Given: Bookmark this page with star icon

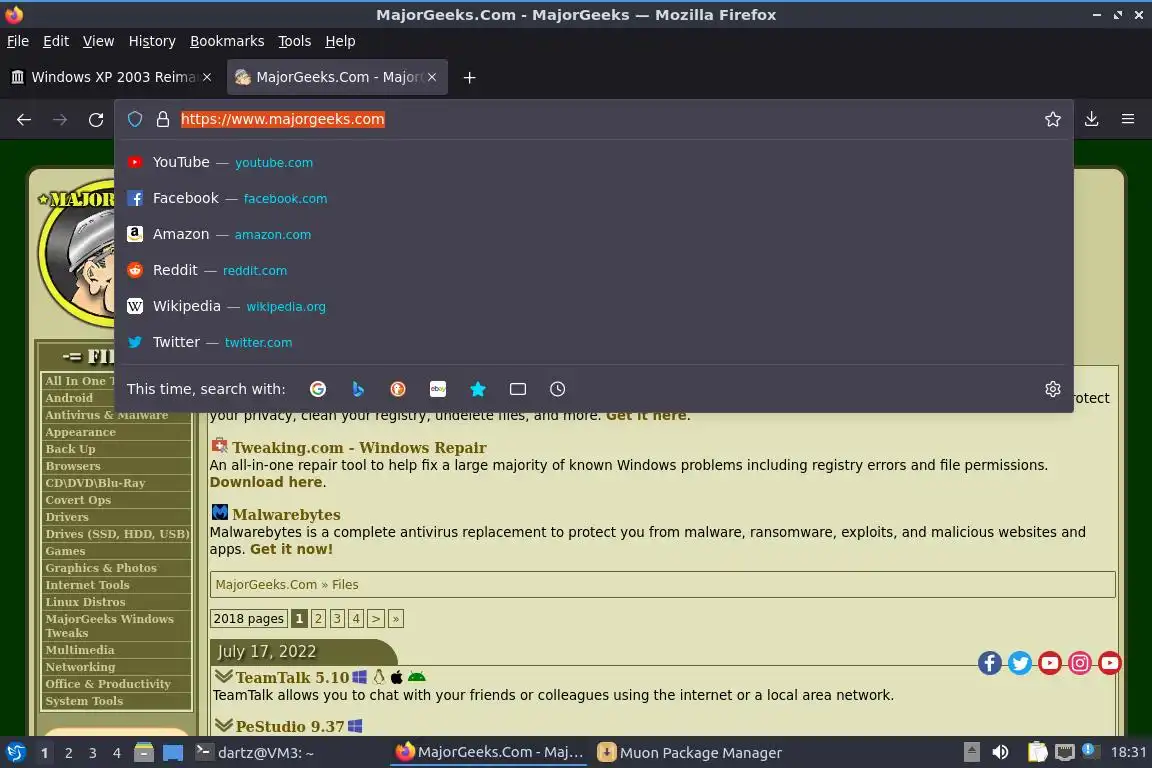Looking at the screenshot, I should 1053,119.
